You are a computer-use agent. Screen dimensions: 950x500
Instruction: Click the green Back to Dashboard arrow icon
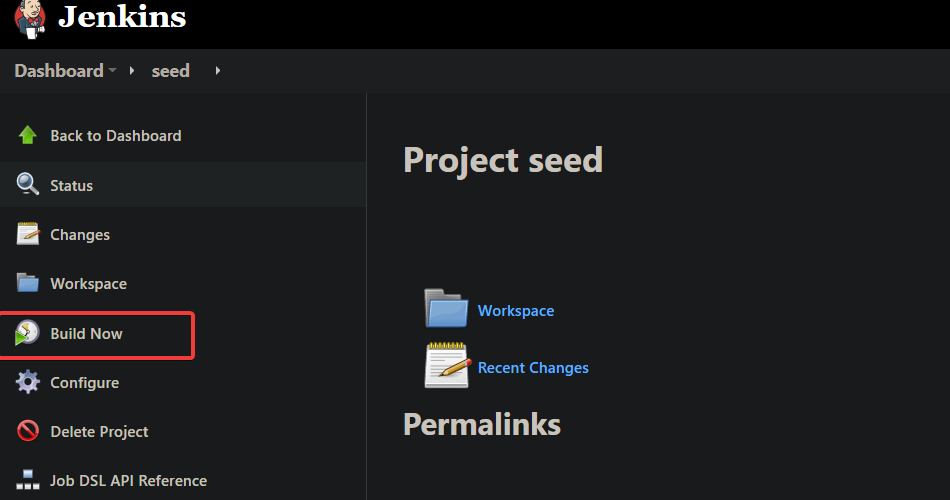point(27,135)
